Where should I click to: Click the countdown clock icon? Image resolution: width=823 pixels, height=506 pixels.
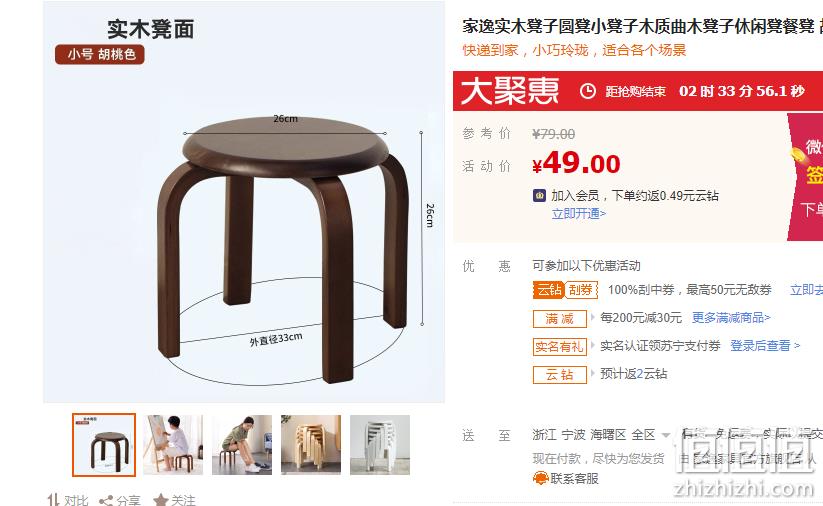(587, 91)
